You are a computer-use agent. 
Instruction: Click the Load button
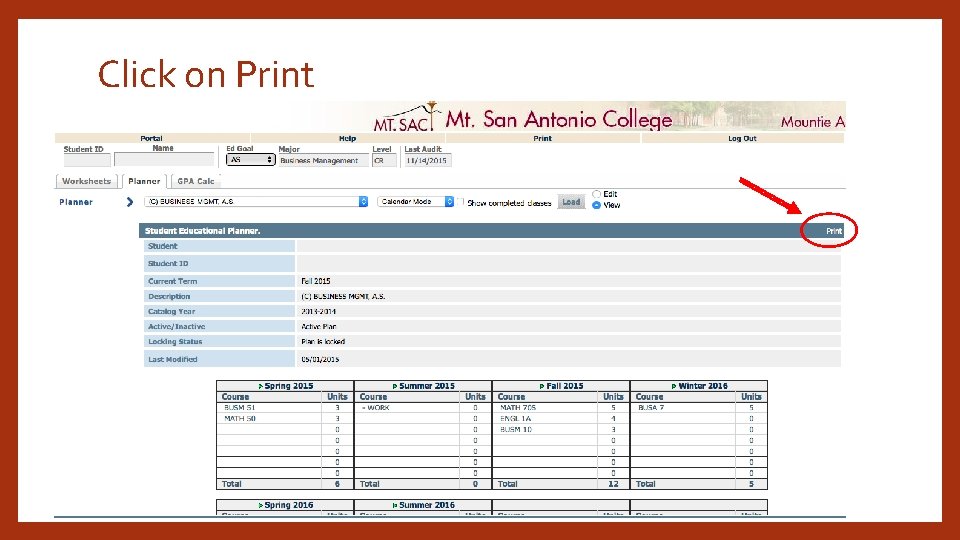pos(571,202)
